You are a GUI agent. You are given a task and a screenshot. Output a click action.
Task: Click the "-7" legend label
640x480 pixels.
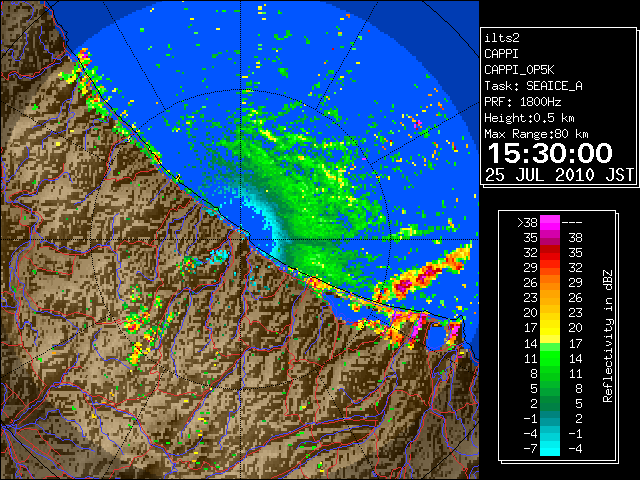point(530,449)
